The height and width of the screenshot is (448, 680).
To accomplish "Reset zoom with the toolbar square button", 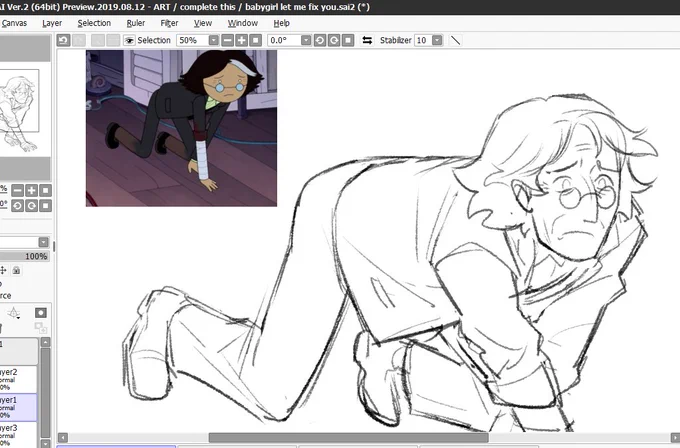I will [255, 40].
